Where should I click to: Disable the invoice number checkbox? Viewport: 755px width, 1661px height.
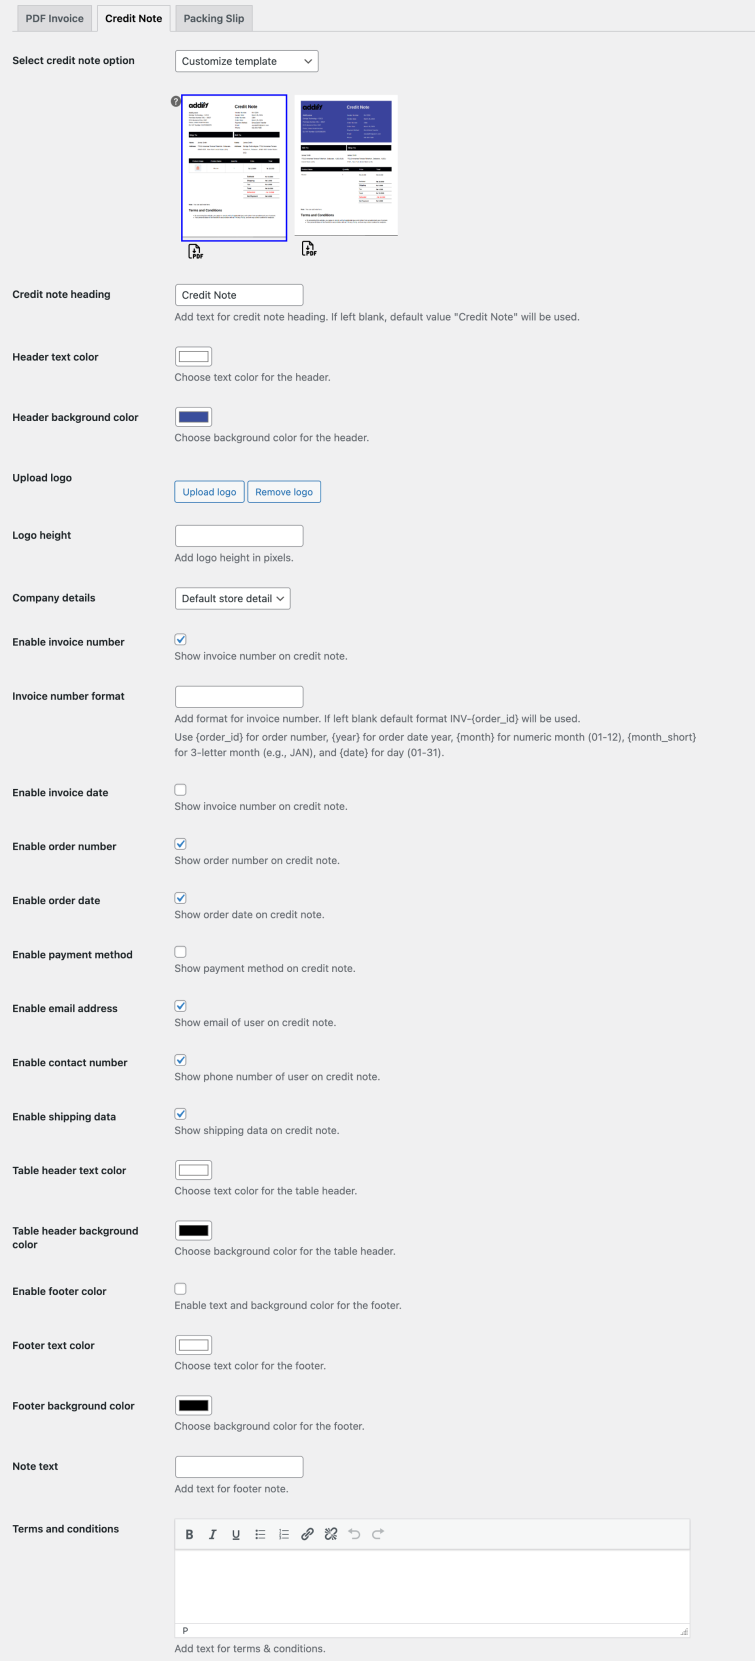coord(181,639)
